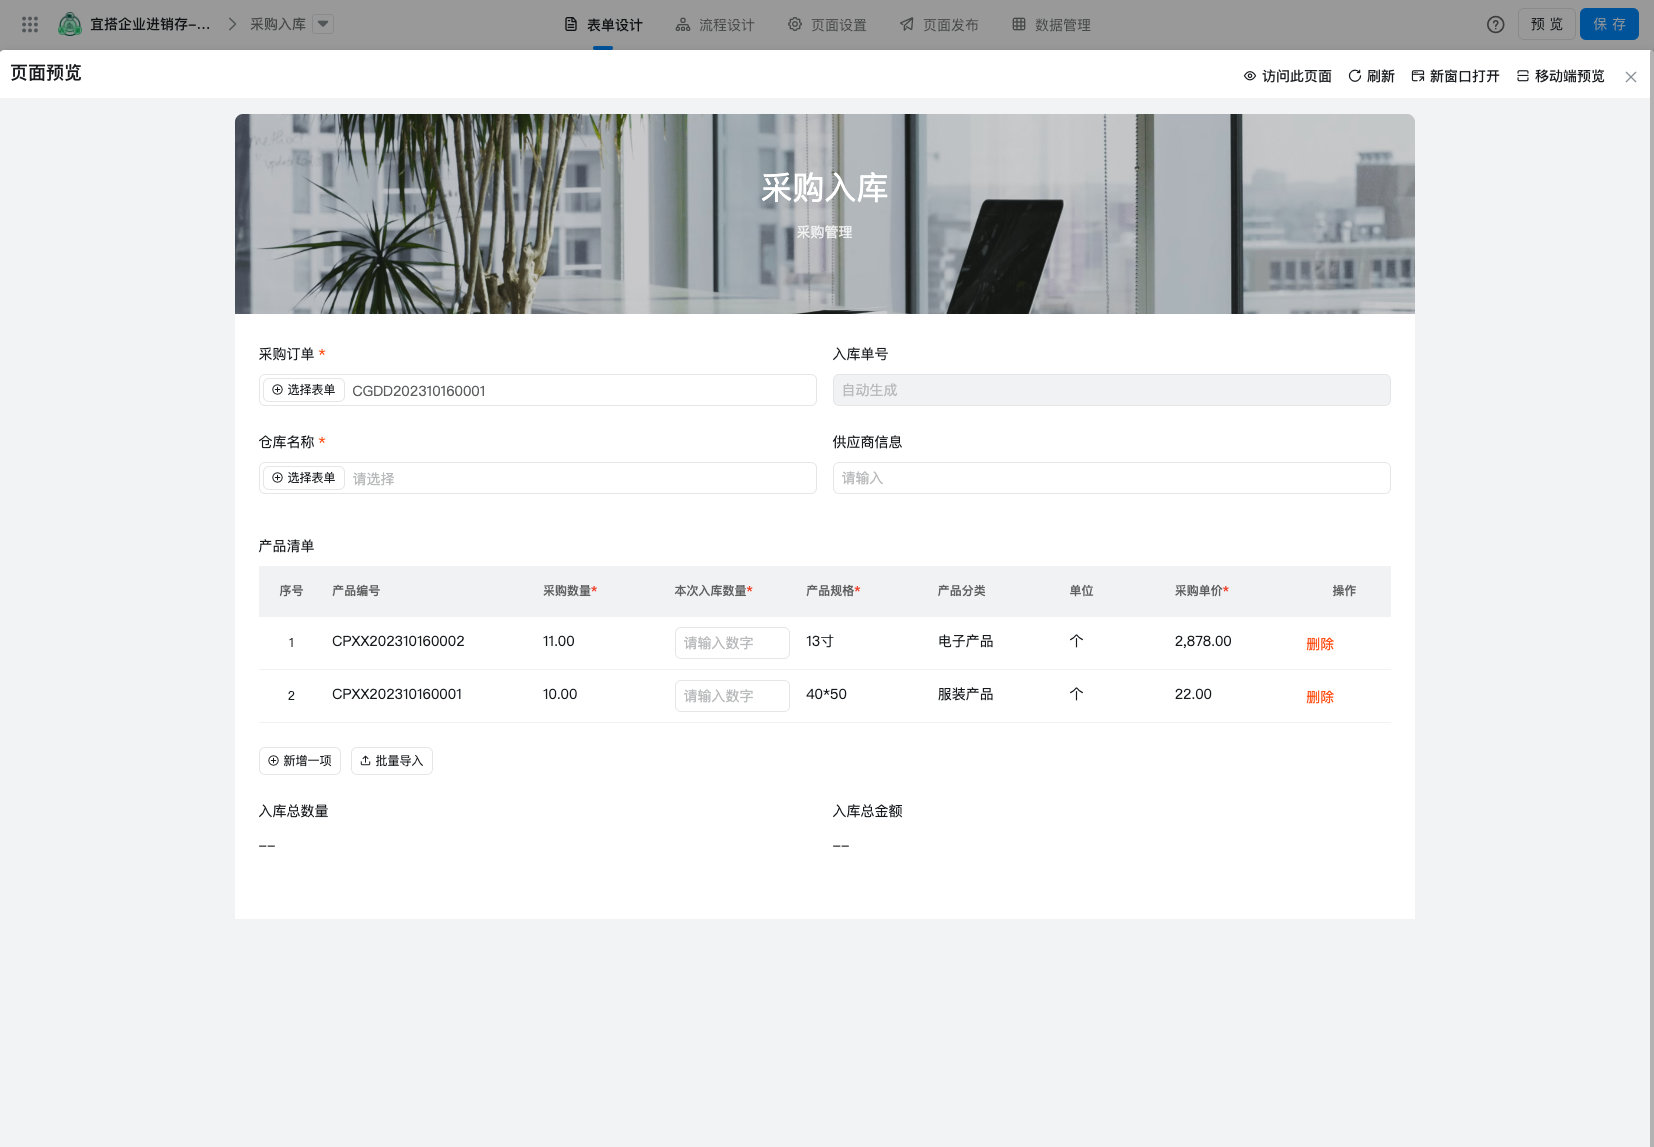Click the 宜搭企业进销存 app name
The width and height of the screenshot is (1654, 1147).
tap(150, 24)
